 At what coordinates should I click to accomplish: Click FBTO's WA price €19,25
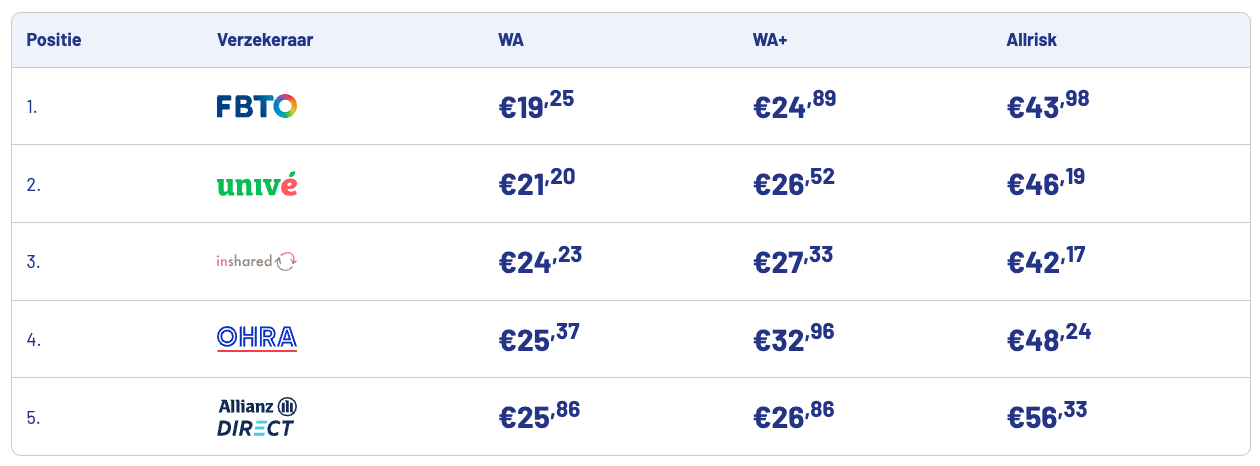pyautogui.click(x=536, y=106)
